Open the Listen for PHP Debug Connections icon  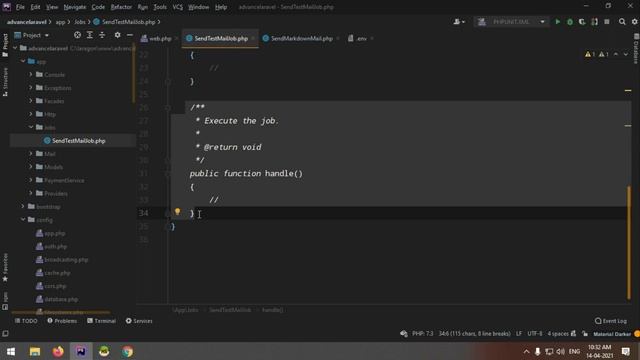594,22
